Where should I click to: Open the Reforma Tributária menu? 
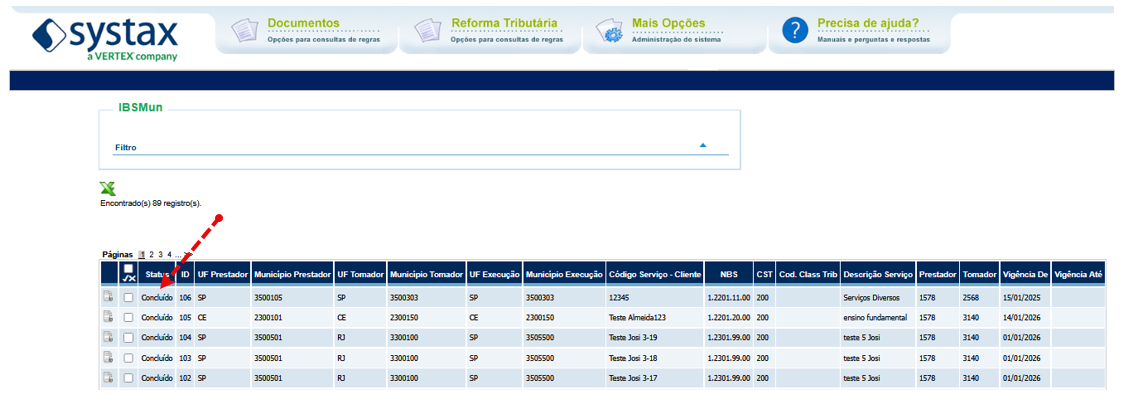point(505,24)
